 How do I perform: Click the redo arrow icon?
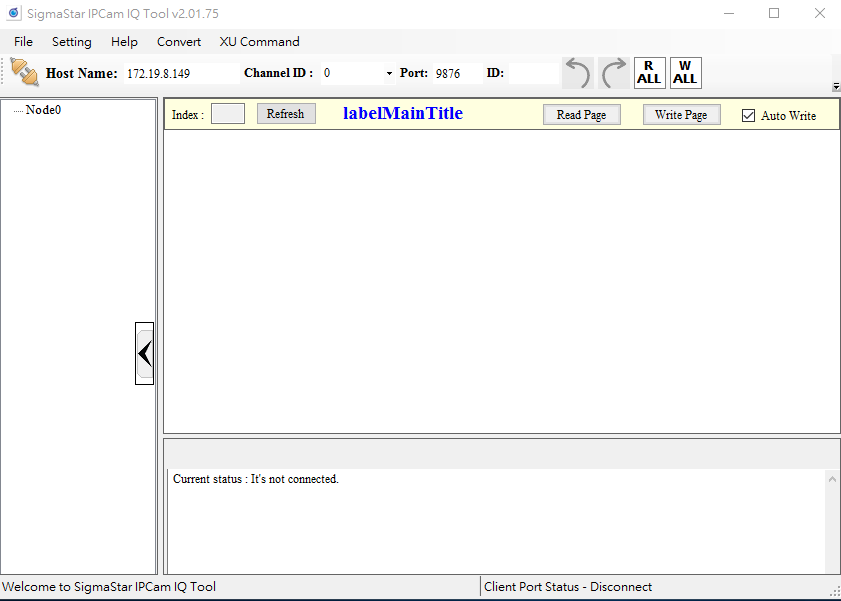click(x=614, y=73)
